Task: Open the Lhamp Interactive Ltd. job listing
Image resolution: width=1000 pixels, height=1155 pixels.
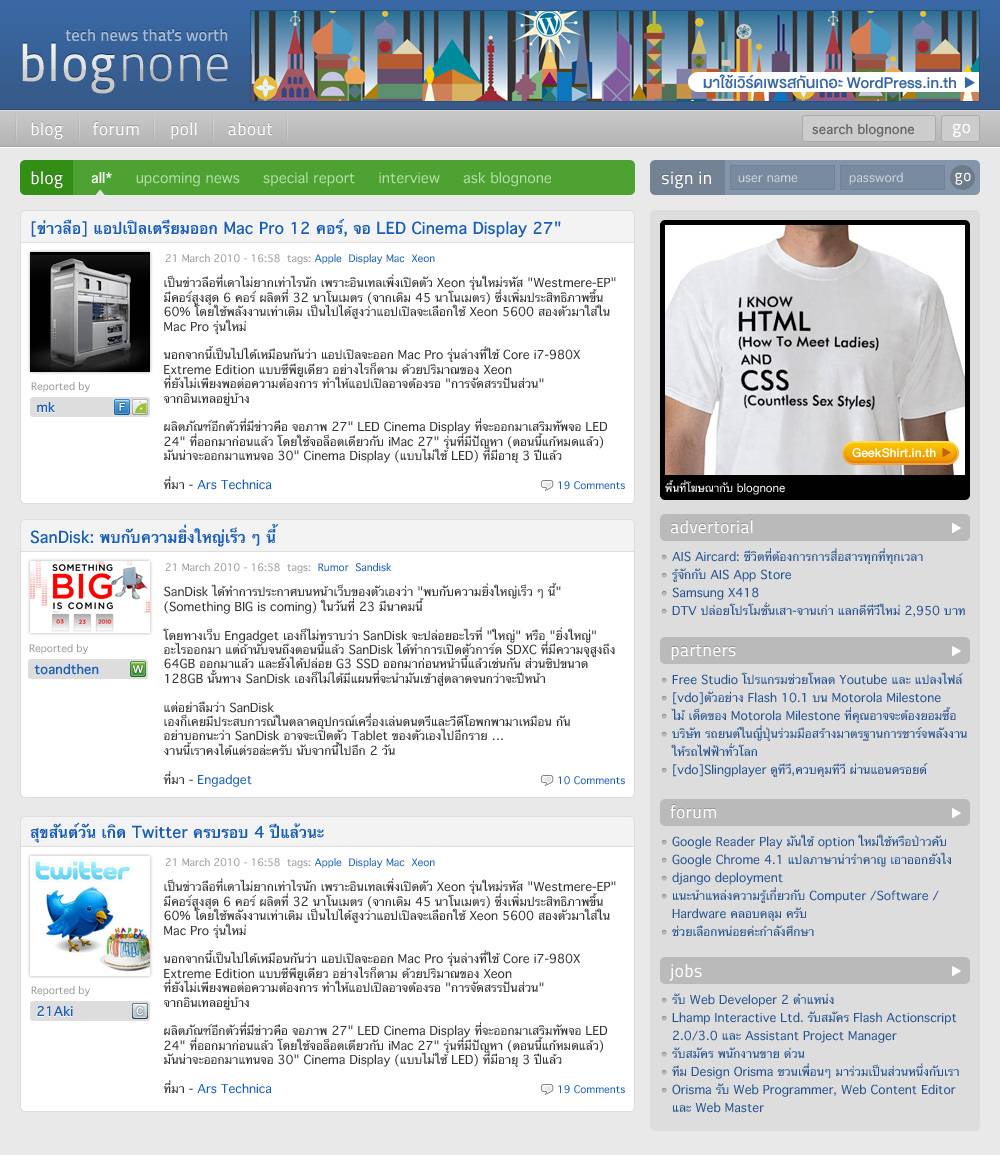Action: [x=814, y=1026]
